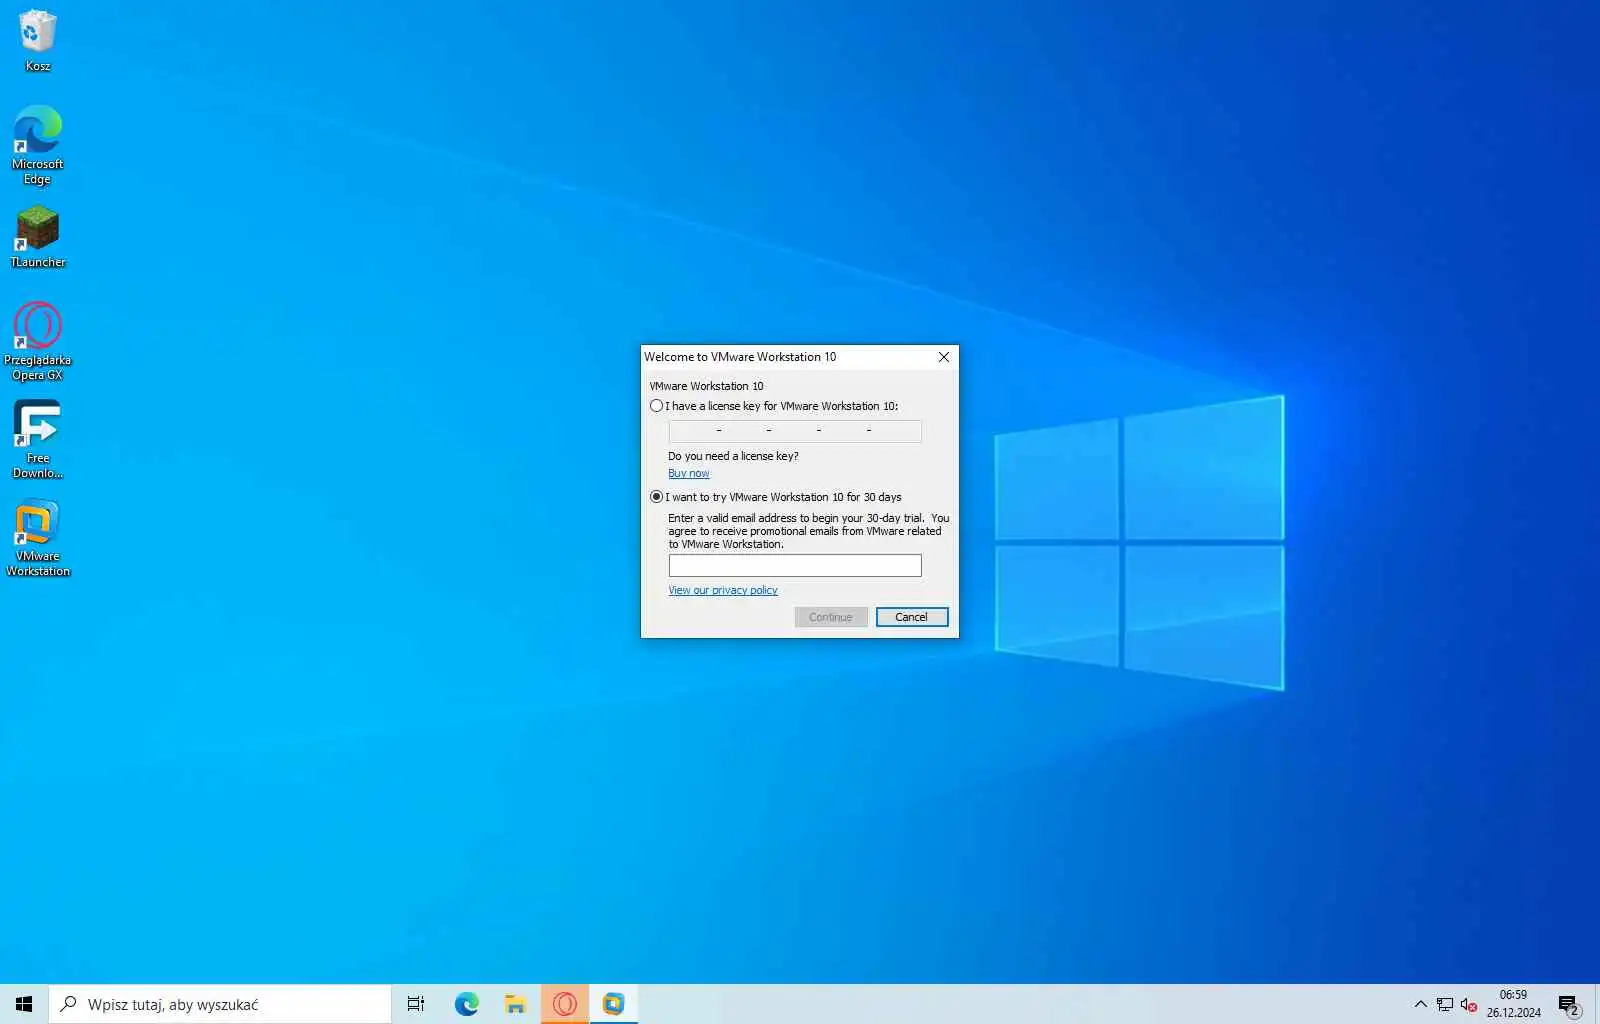Close the Welcome to VMware Workstation dialog
Image resolution: width=1600 pixels, height=1024 pixels.
tap(943, 357)
